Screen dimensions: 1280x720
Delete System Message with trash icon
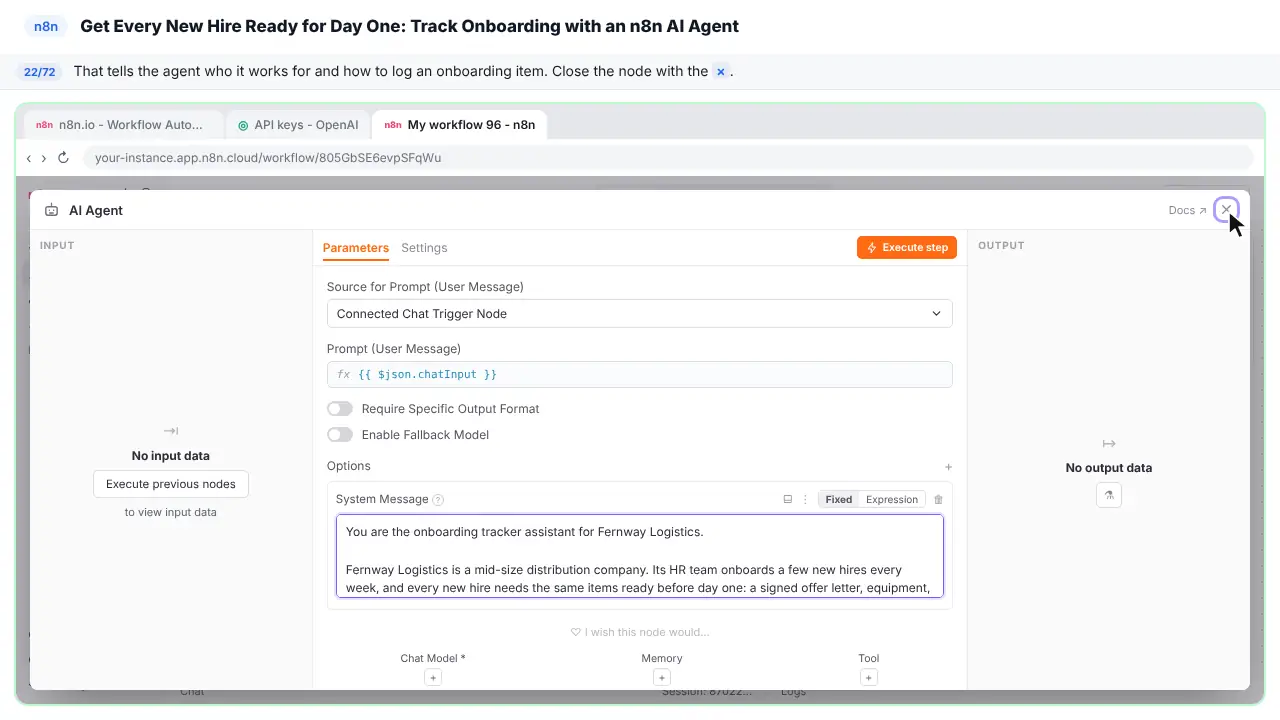938,499
